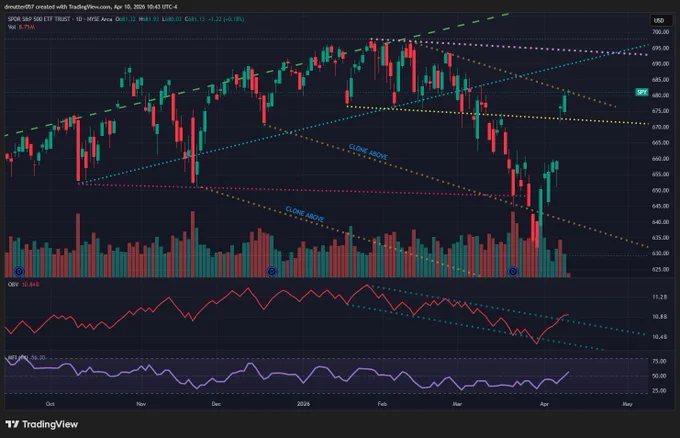
Task: Click the Mar label on time axis
Action: coord(457,404)
